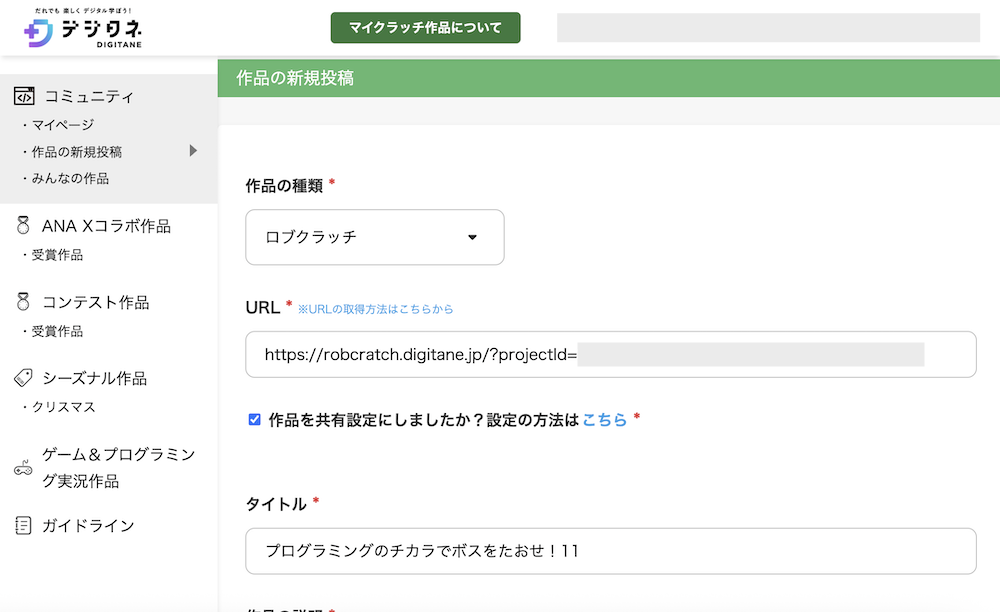Click the game controller icon

point(23,468)
